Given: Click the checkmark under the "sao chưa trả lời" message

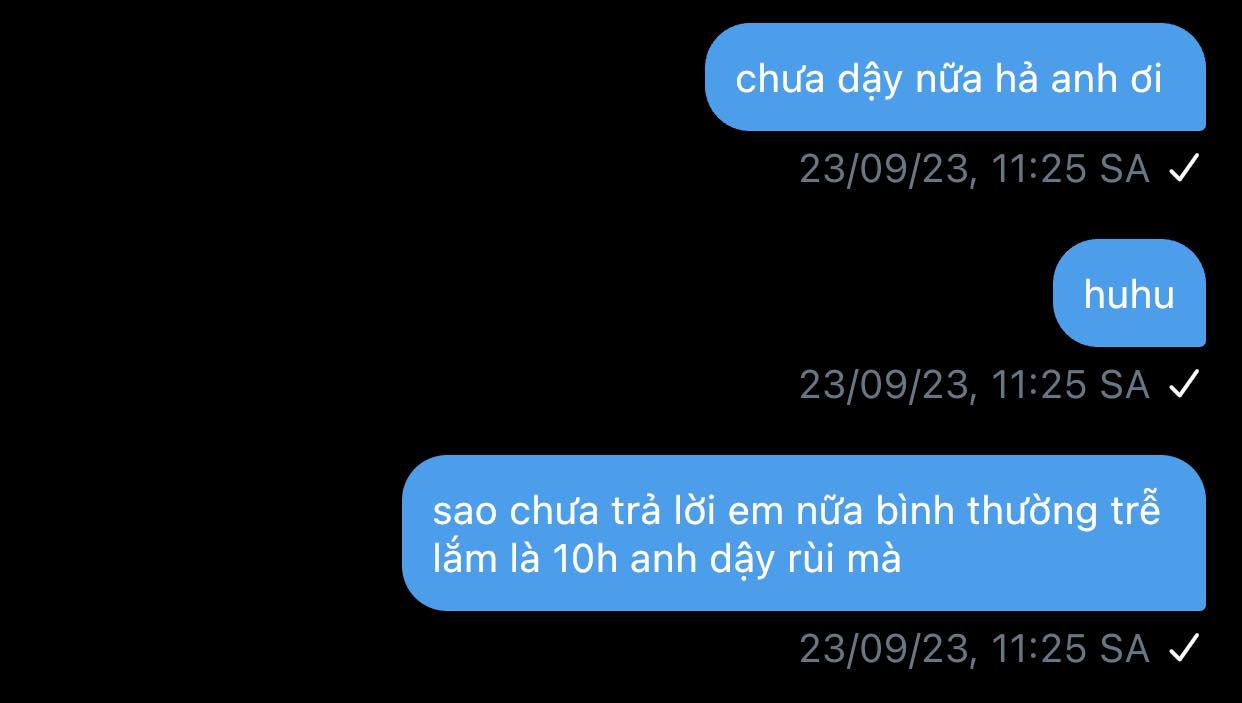Looking at the screenshot, I should coord(1183,649).
